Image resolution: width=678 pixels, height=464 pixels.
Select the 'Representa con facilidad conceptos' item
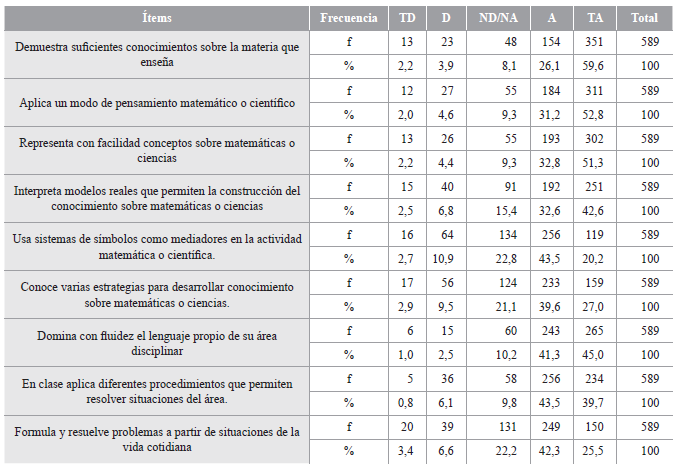(157, 151)
